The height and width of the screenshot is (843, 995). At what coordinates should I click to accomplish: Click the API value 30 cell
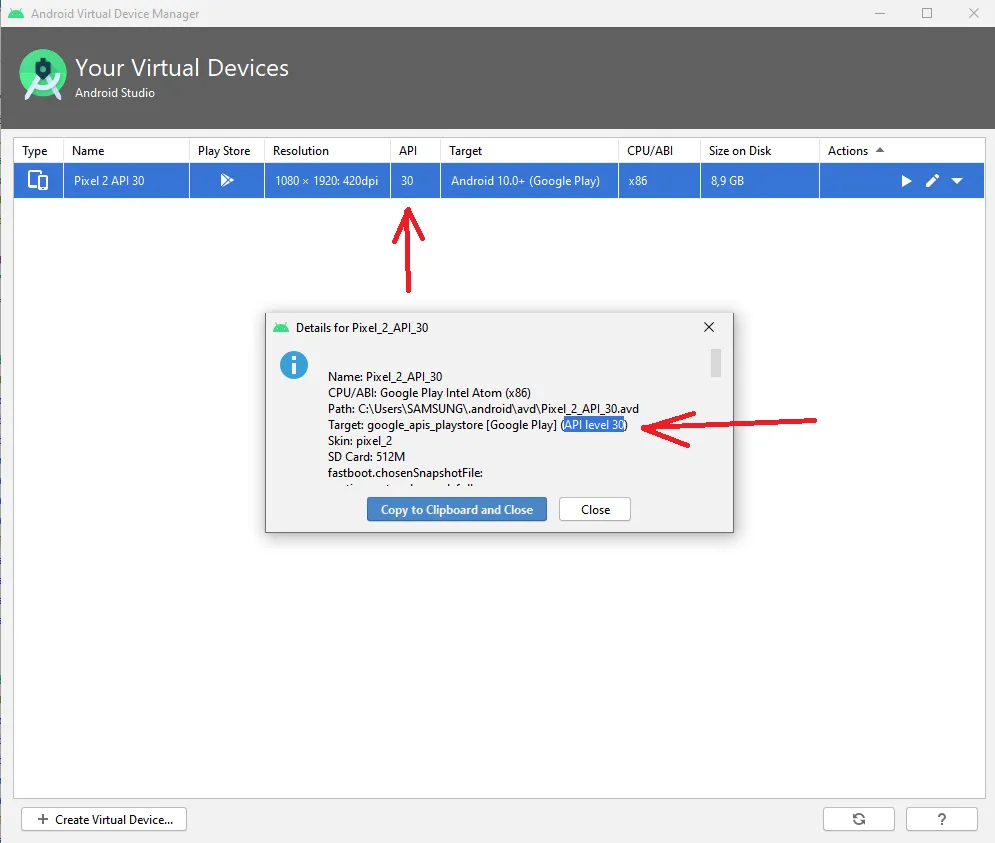tap(415, 180)
